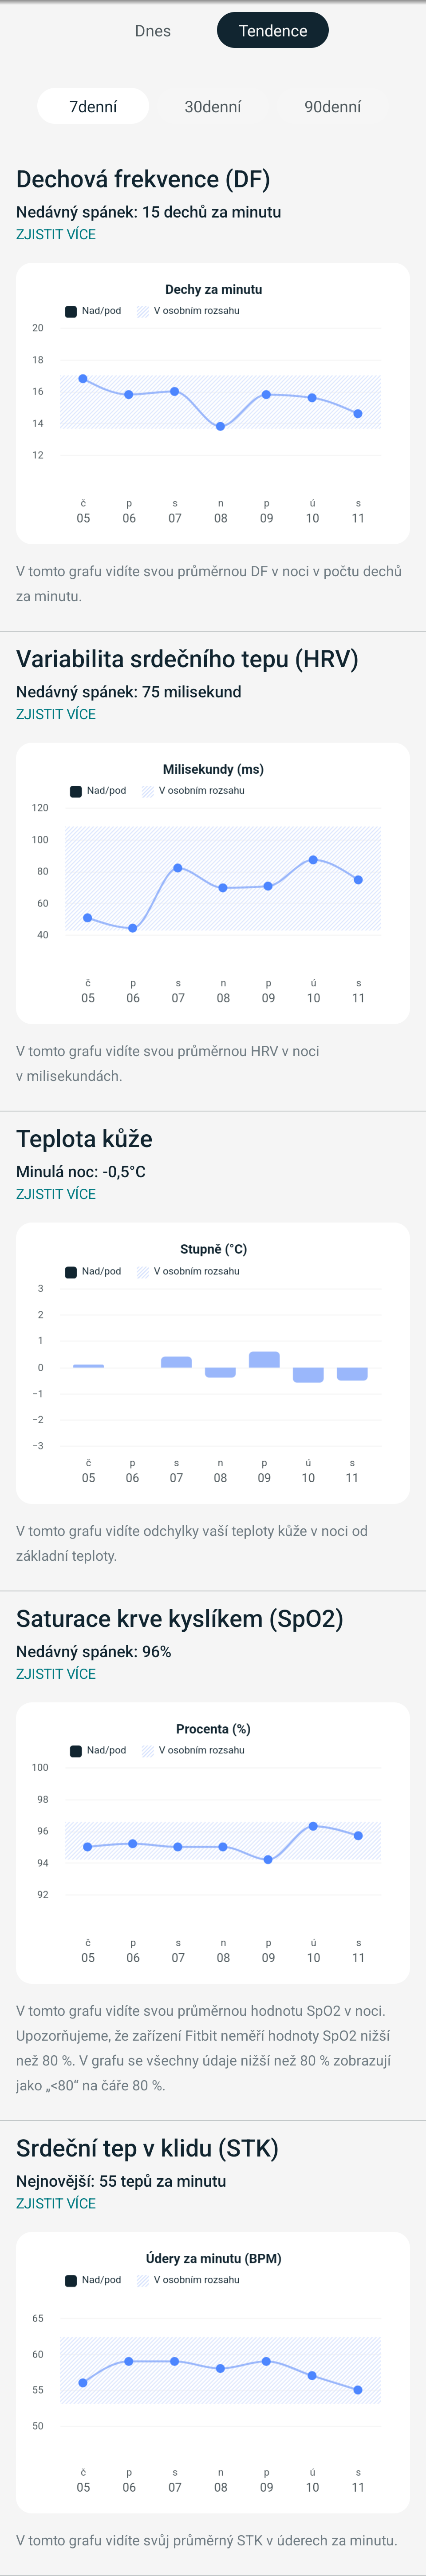
Task: Tap hatched personal range icon in BPM chart
Action: (x=143, y=2280)
